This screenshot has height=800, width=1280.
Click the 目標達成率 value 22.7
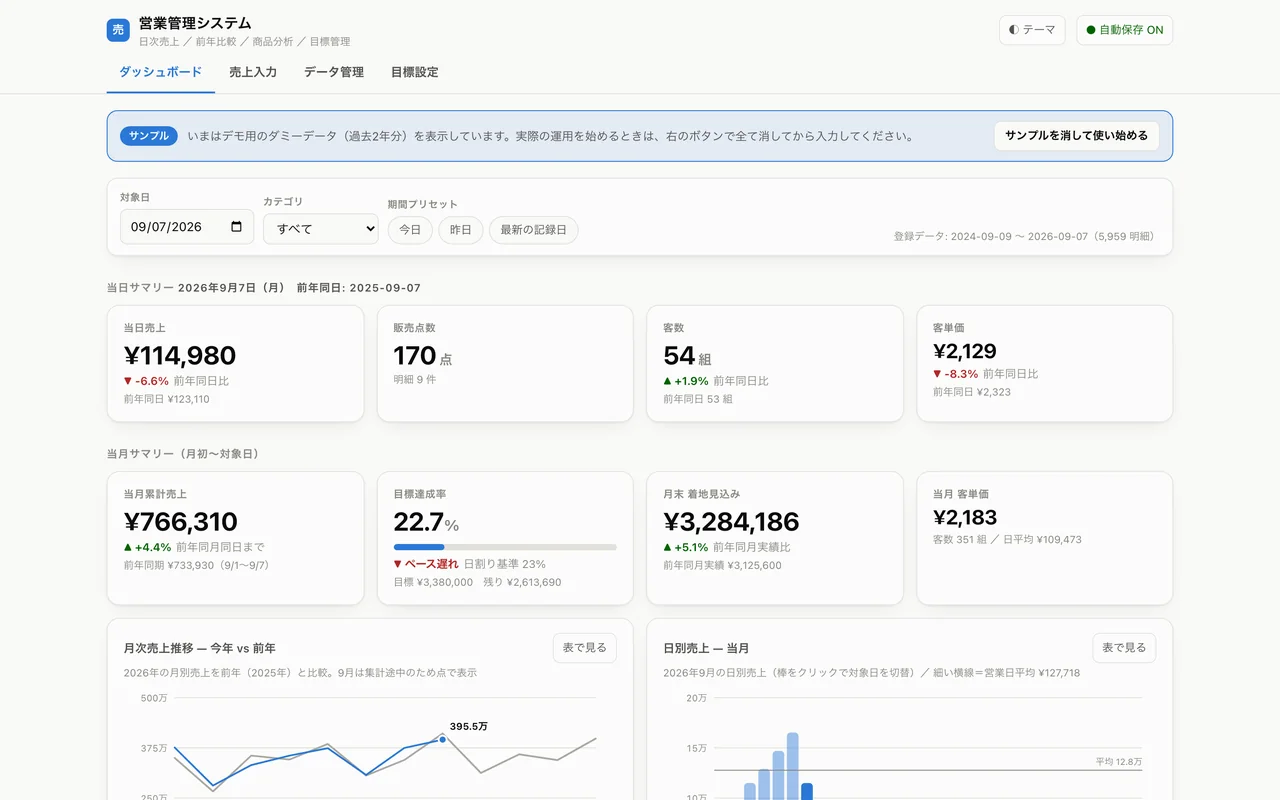[x=418, y=522]
